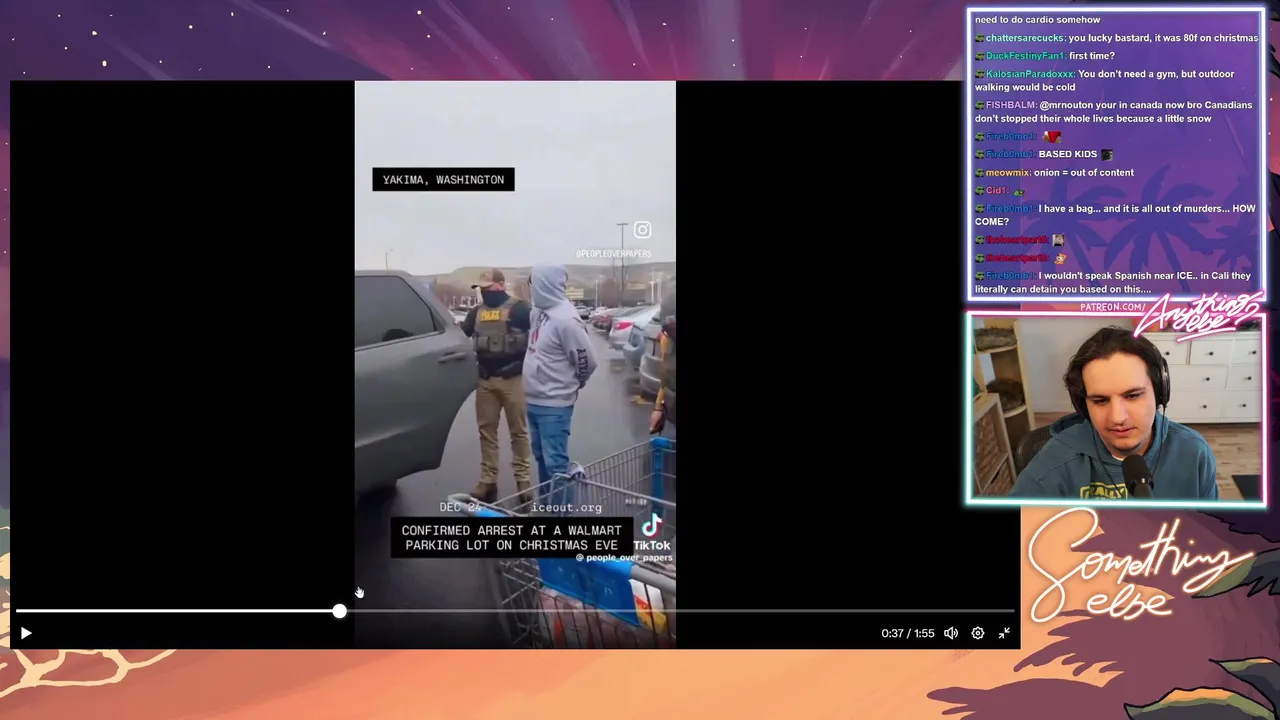The height and width of the screenshot is (720, 1280).
Task: Click the chat message 'first time?'
Action: tap(1092, 56)
